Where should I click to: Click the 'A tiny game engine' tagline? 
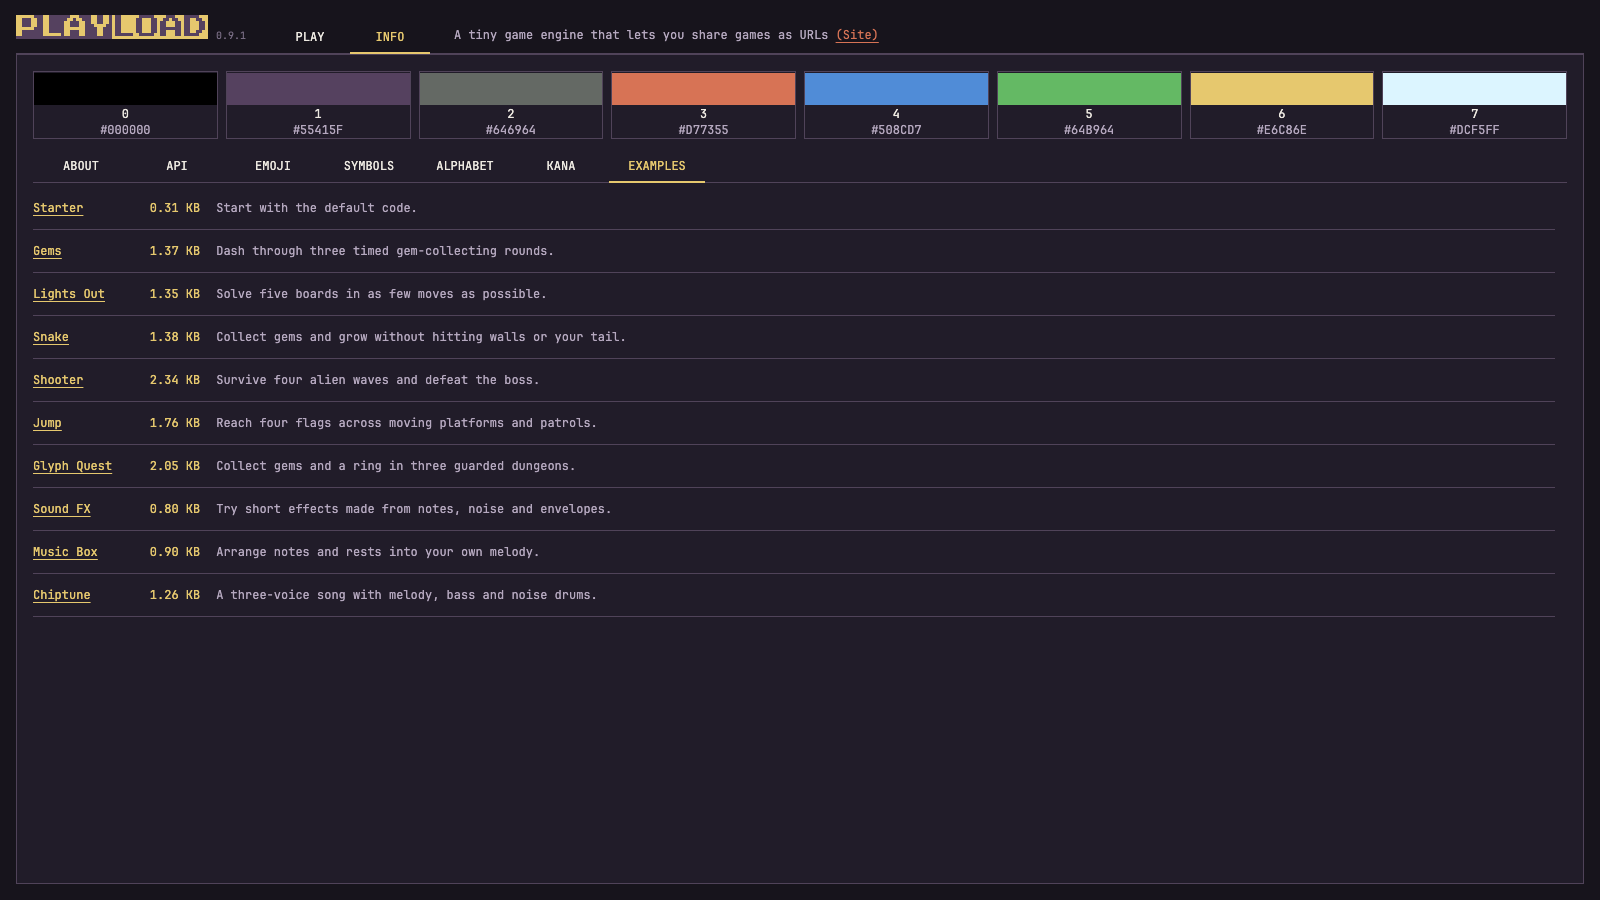point(641,35)
